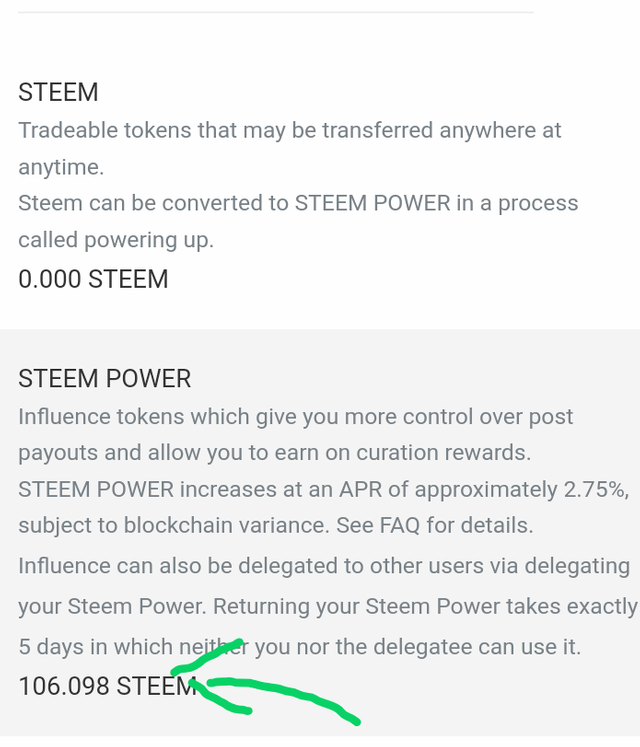Click the 'called powering up.' text

[116, 240]
